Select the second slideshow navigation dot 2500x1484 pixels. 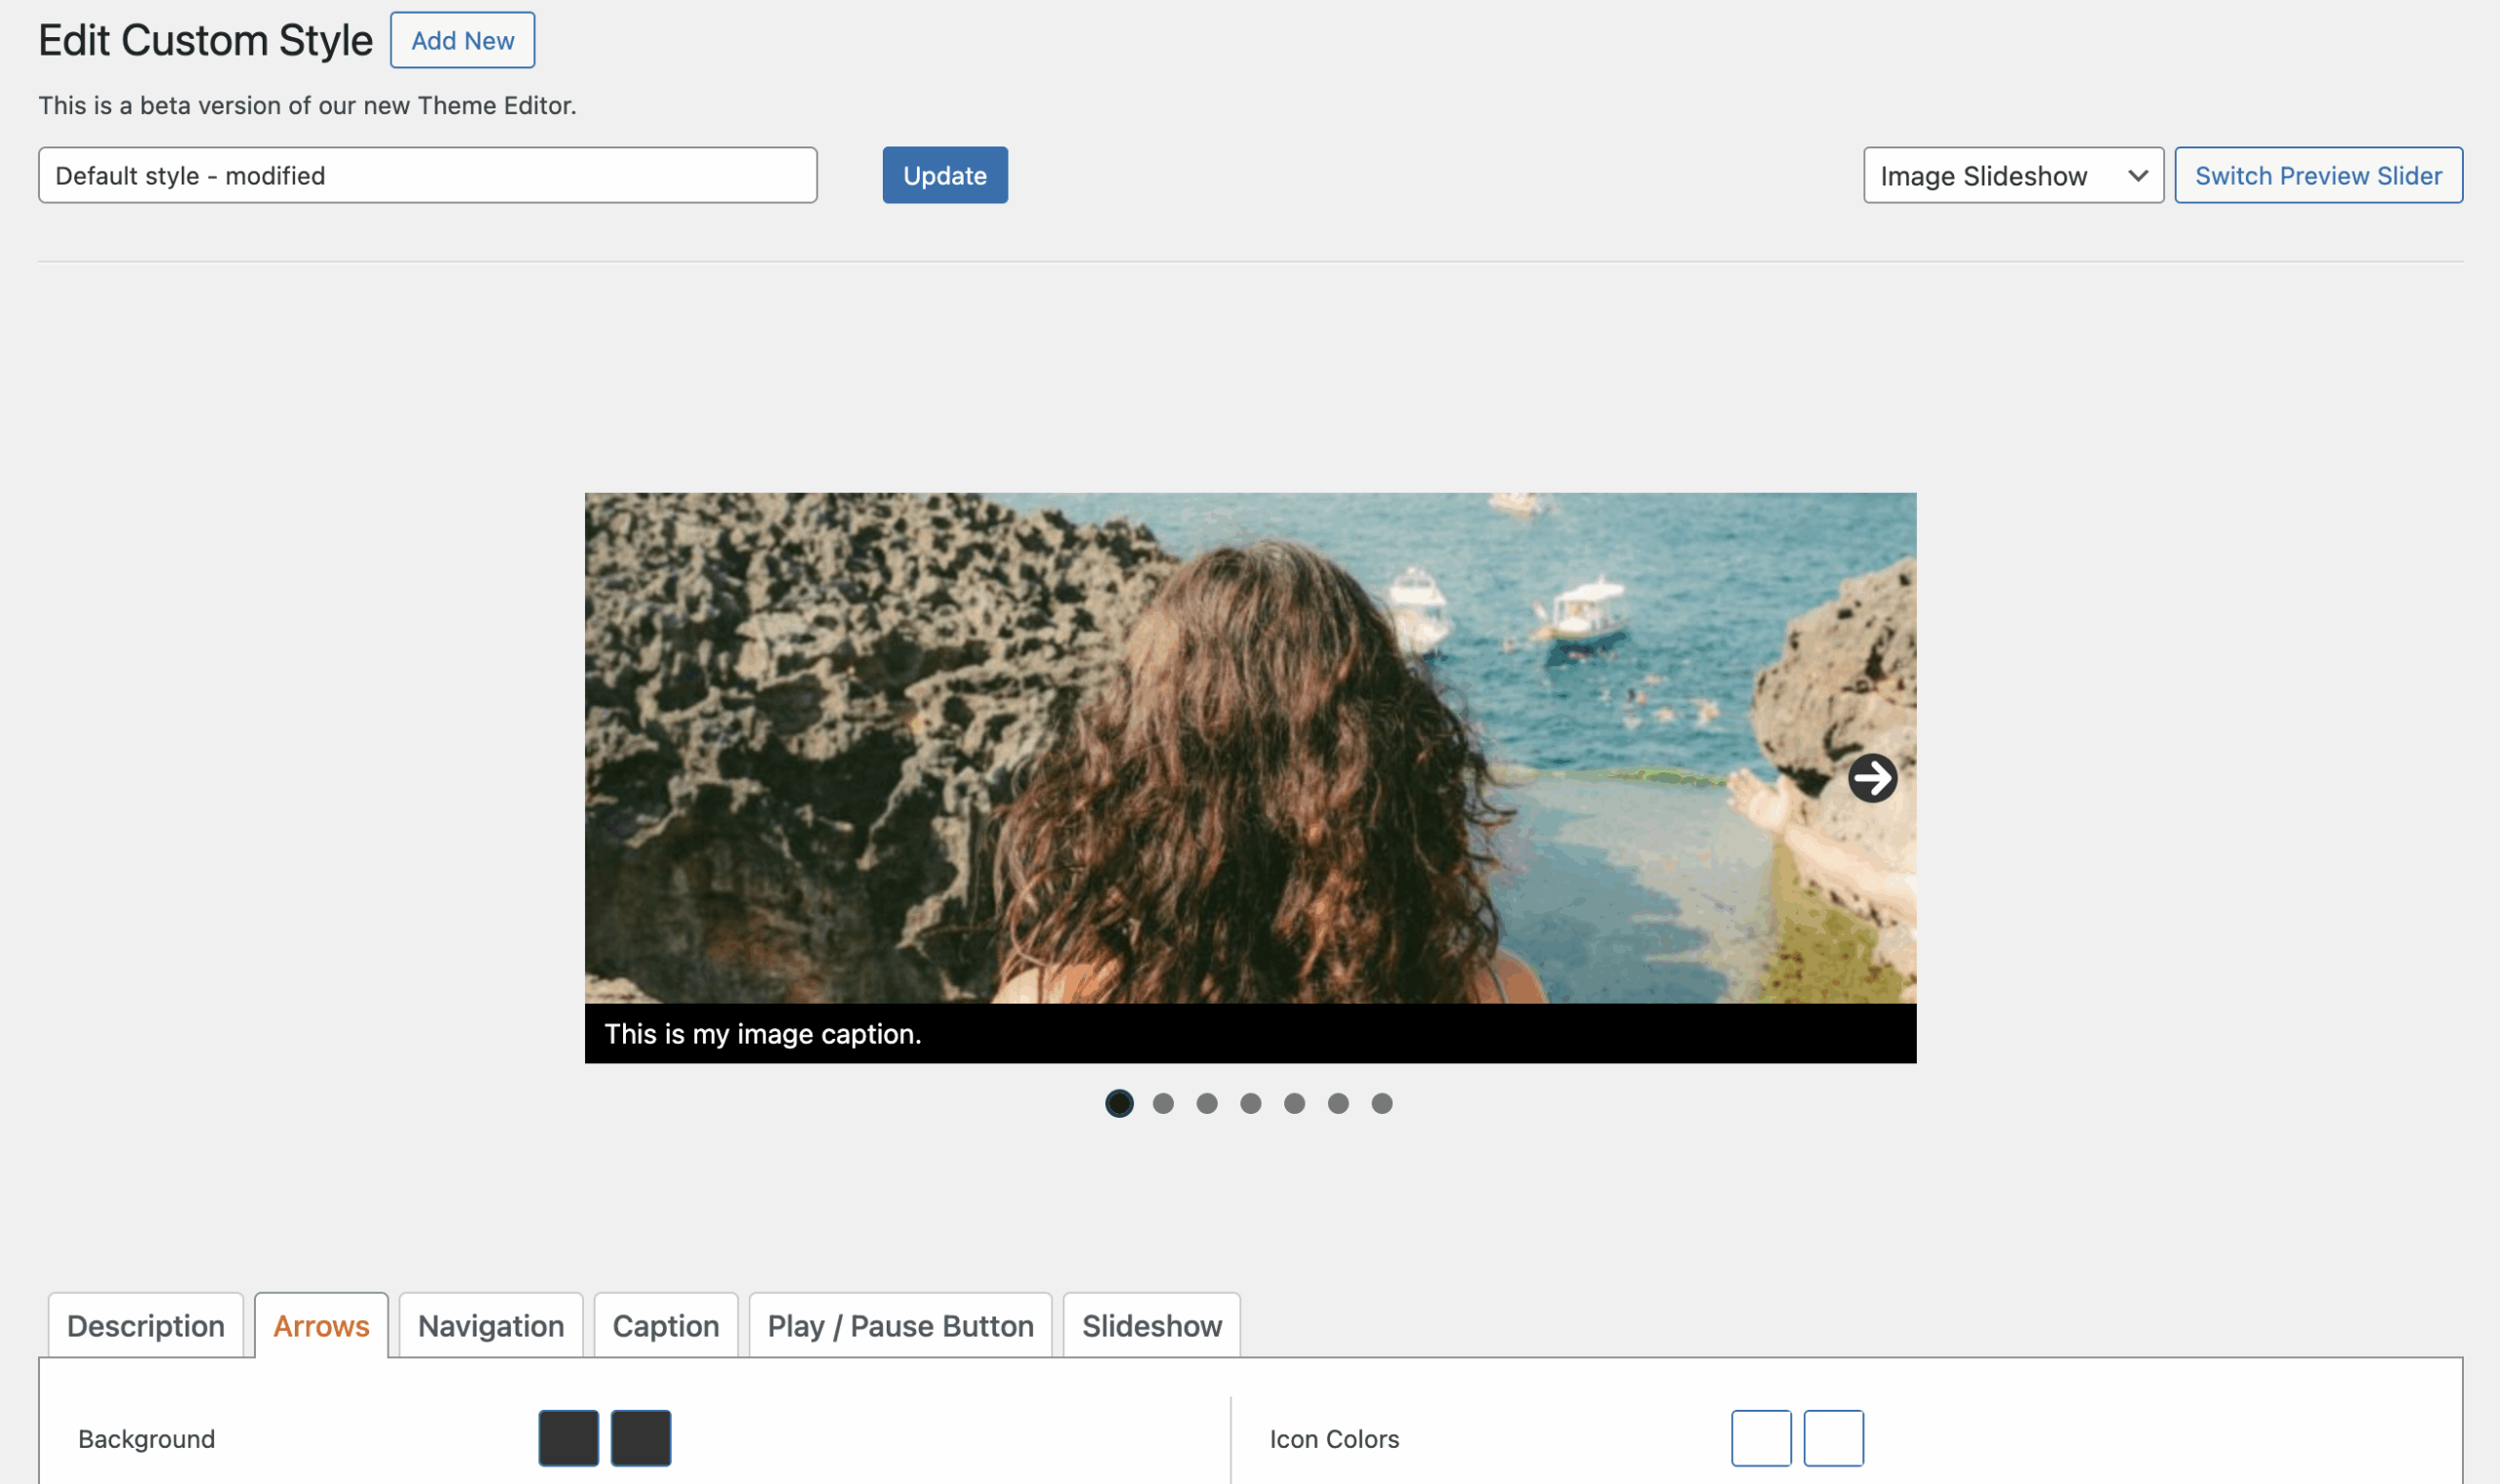point(1163,1103)
